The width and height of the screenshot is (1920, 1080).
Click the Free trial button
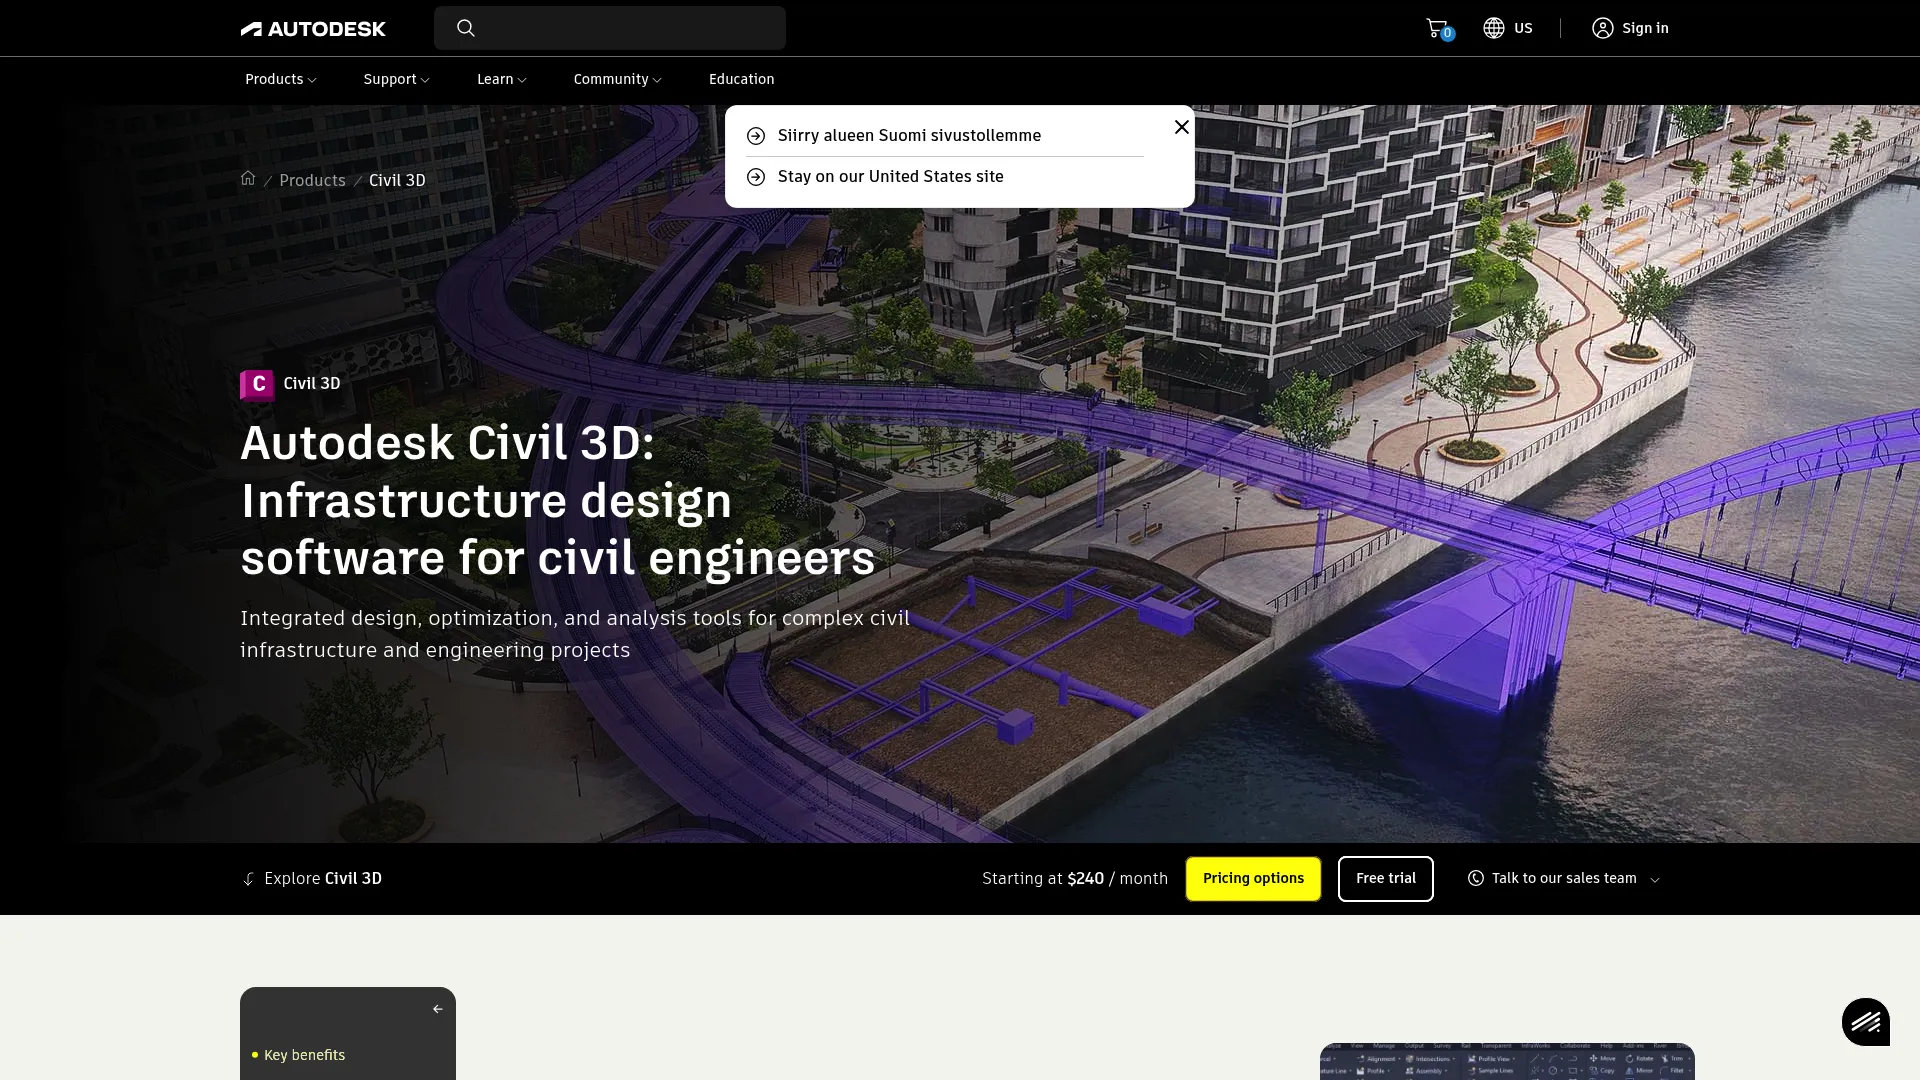click(1385, 879)
